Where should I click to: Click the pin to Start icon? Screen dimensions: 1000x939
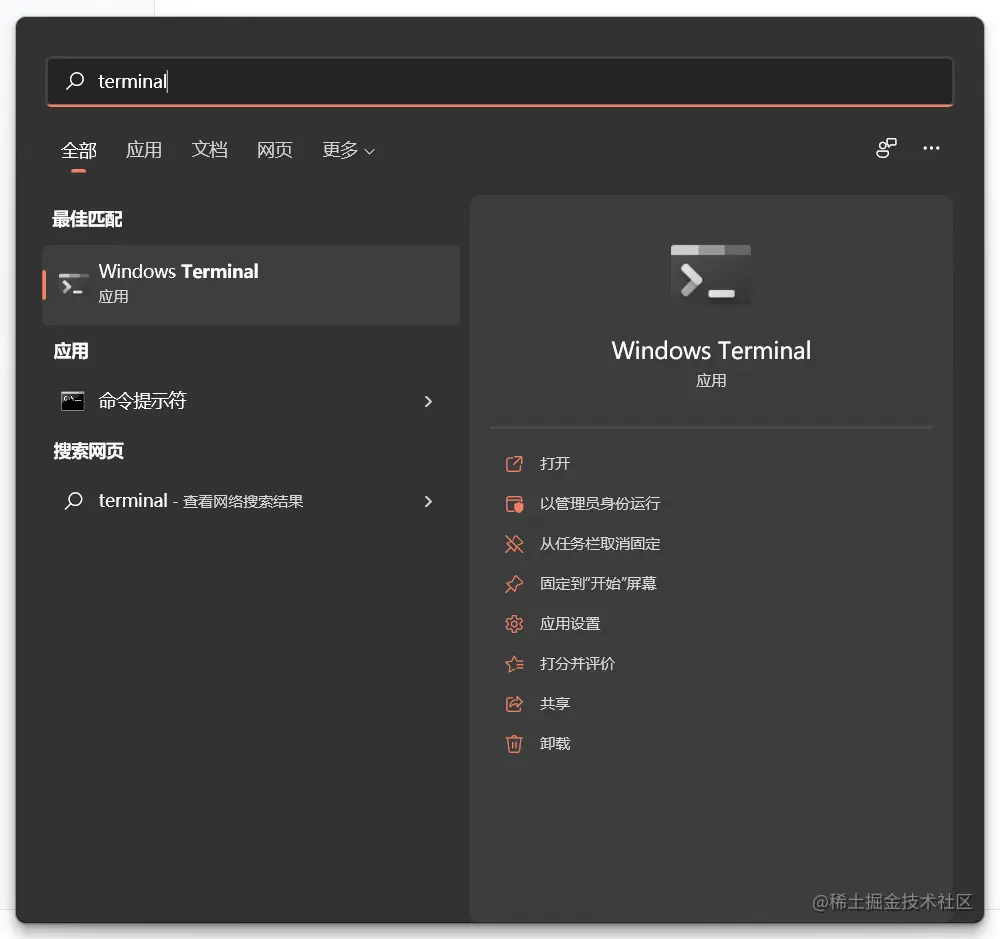pos(514,584)
